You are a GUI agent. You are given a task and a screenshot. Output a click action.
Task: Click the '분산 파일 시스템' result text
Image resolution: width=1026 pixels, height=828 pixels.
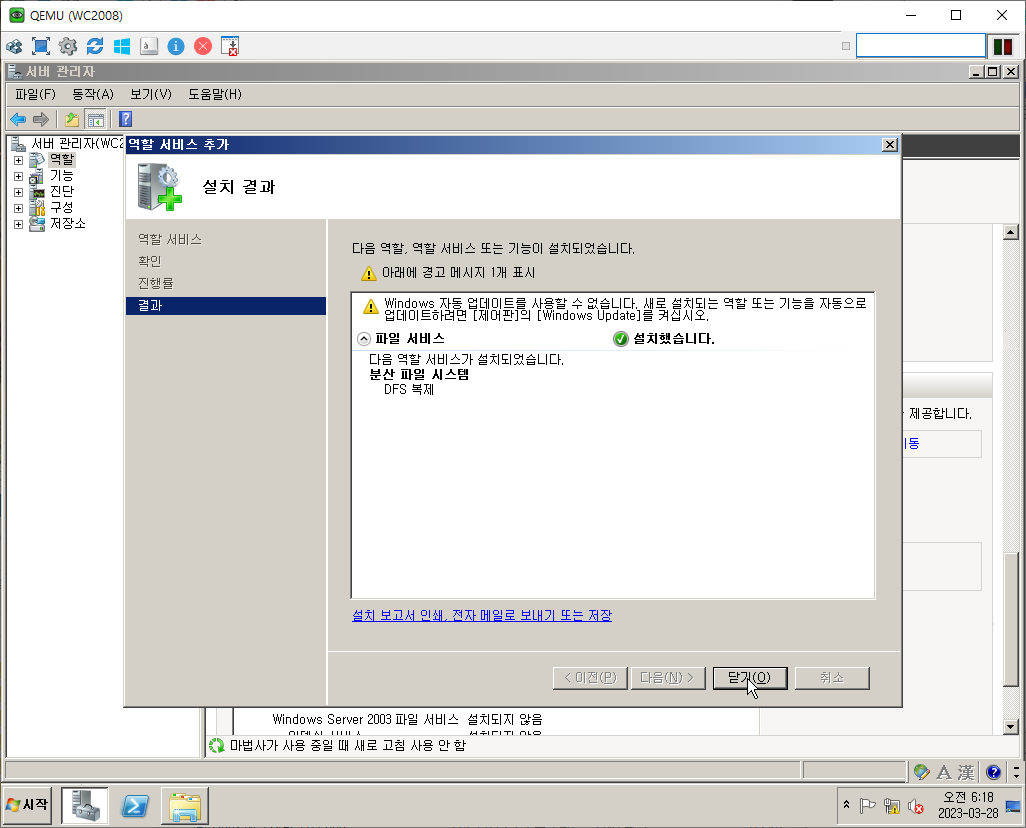[419, 375]
